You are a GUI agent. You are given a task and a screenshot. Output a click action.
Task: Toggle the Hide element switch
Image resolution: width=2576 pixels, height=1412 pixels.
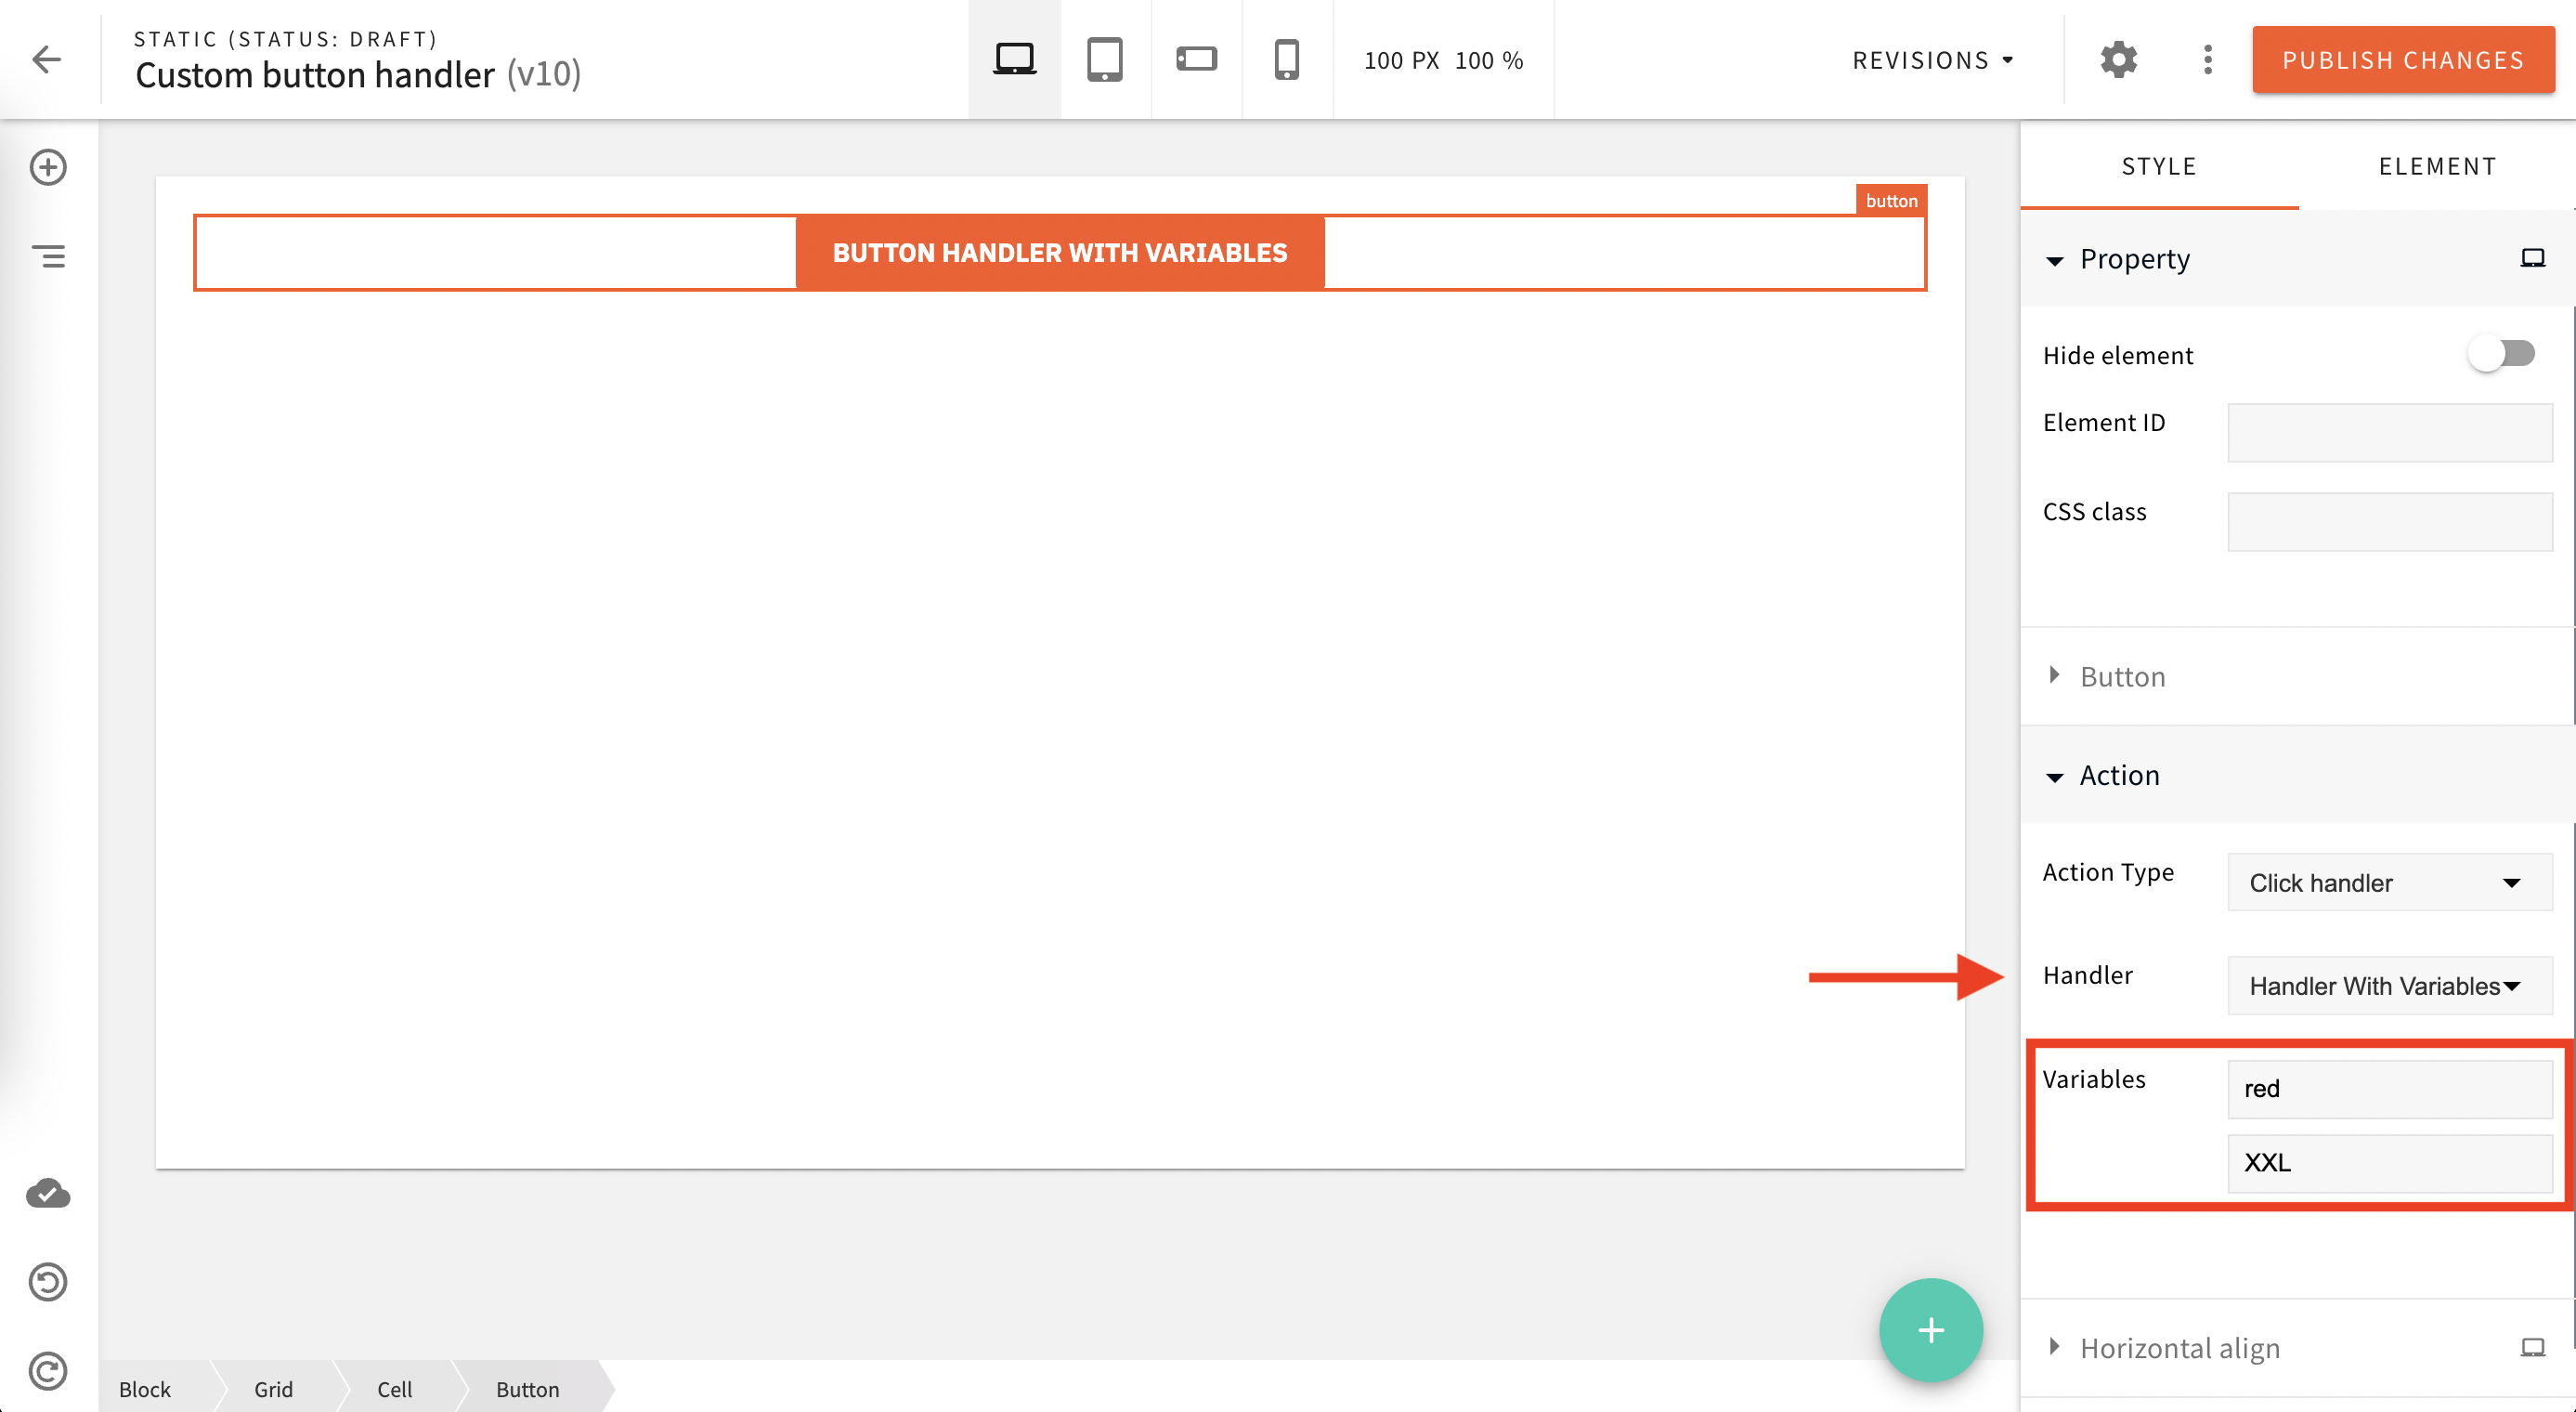point(2502,352)
